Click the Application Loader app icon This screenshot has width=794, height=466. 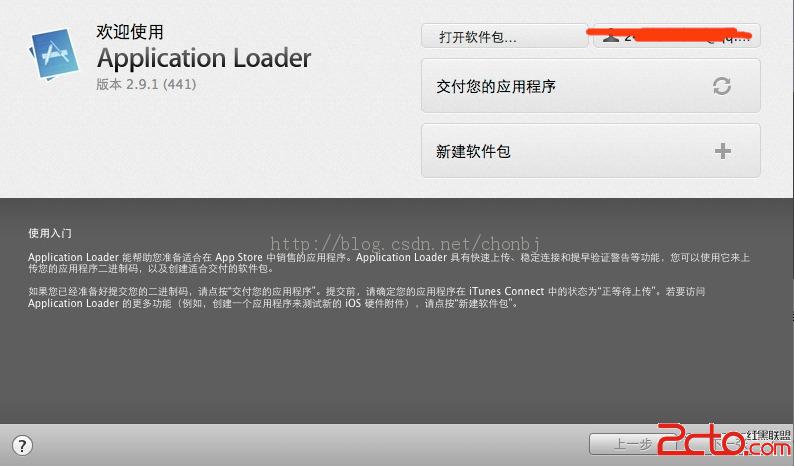[x=54, y=55]
